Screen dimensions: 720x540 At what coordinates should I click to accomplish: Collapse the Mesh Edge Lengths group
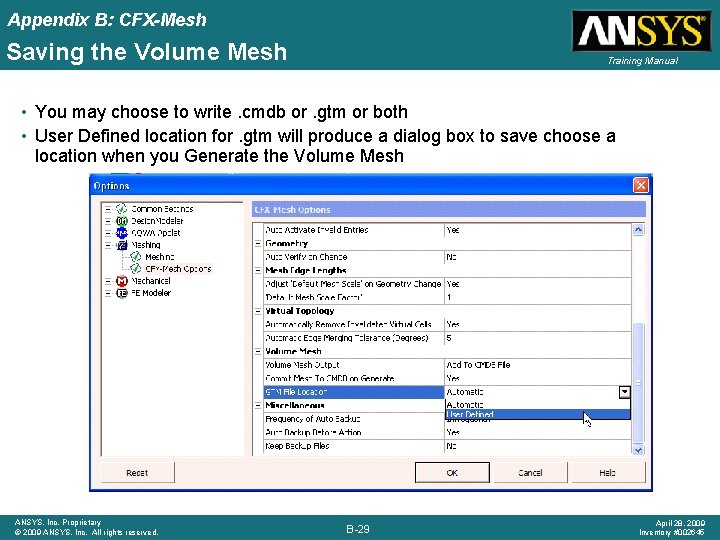pyautogui.click(x=258, y=270)
